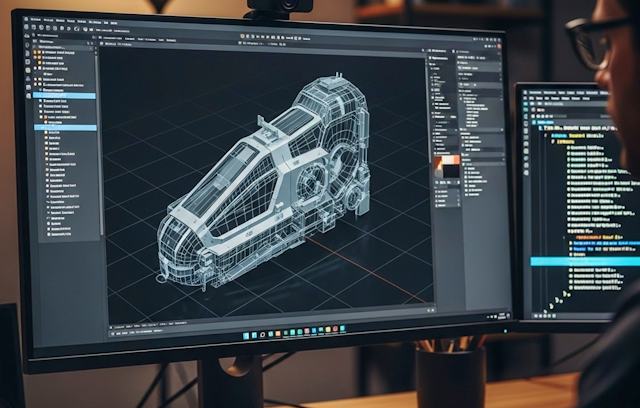
Task: Open the white circle icon on the taskbar
Action: coord(262,335)
